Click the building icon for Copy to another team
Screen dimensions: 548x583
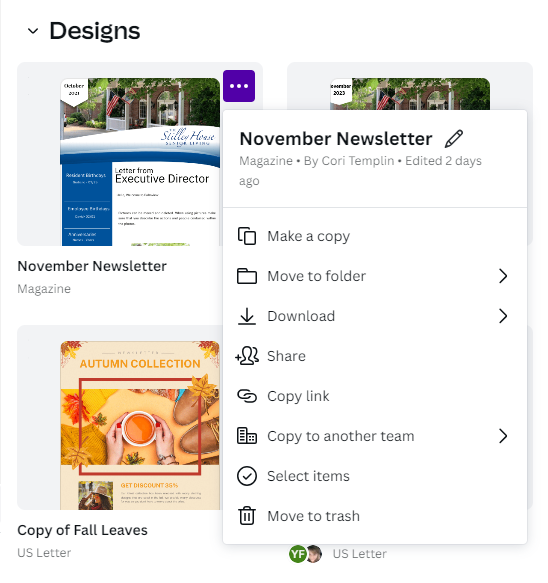point(247,436)
